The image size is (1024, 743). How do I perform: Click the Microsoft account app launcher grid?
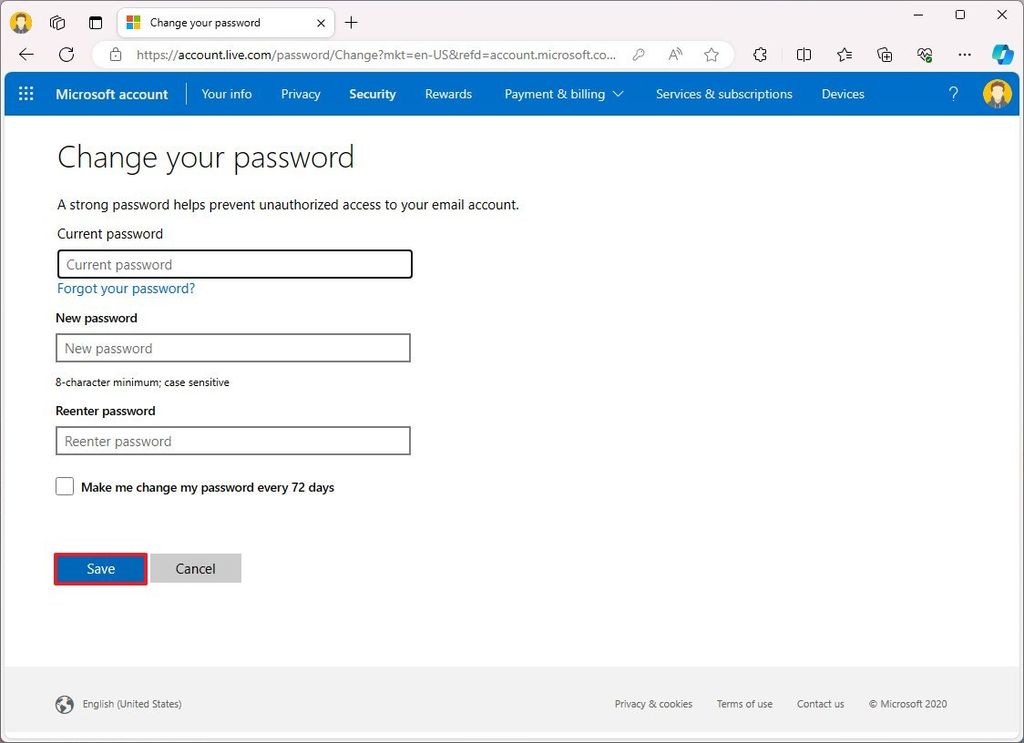[x=26, y=93]
